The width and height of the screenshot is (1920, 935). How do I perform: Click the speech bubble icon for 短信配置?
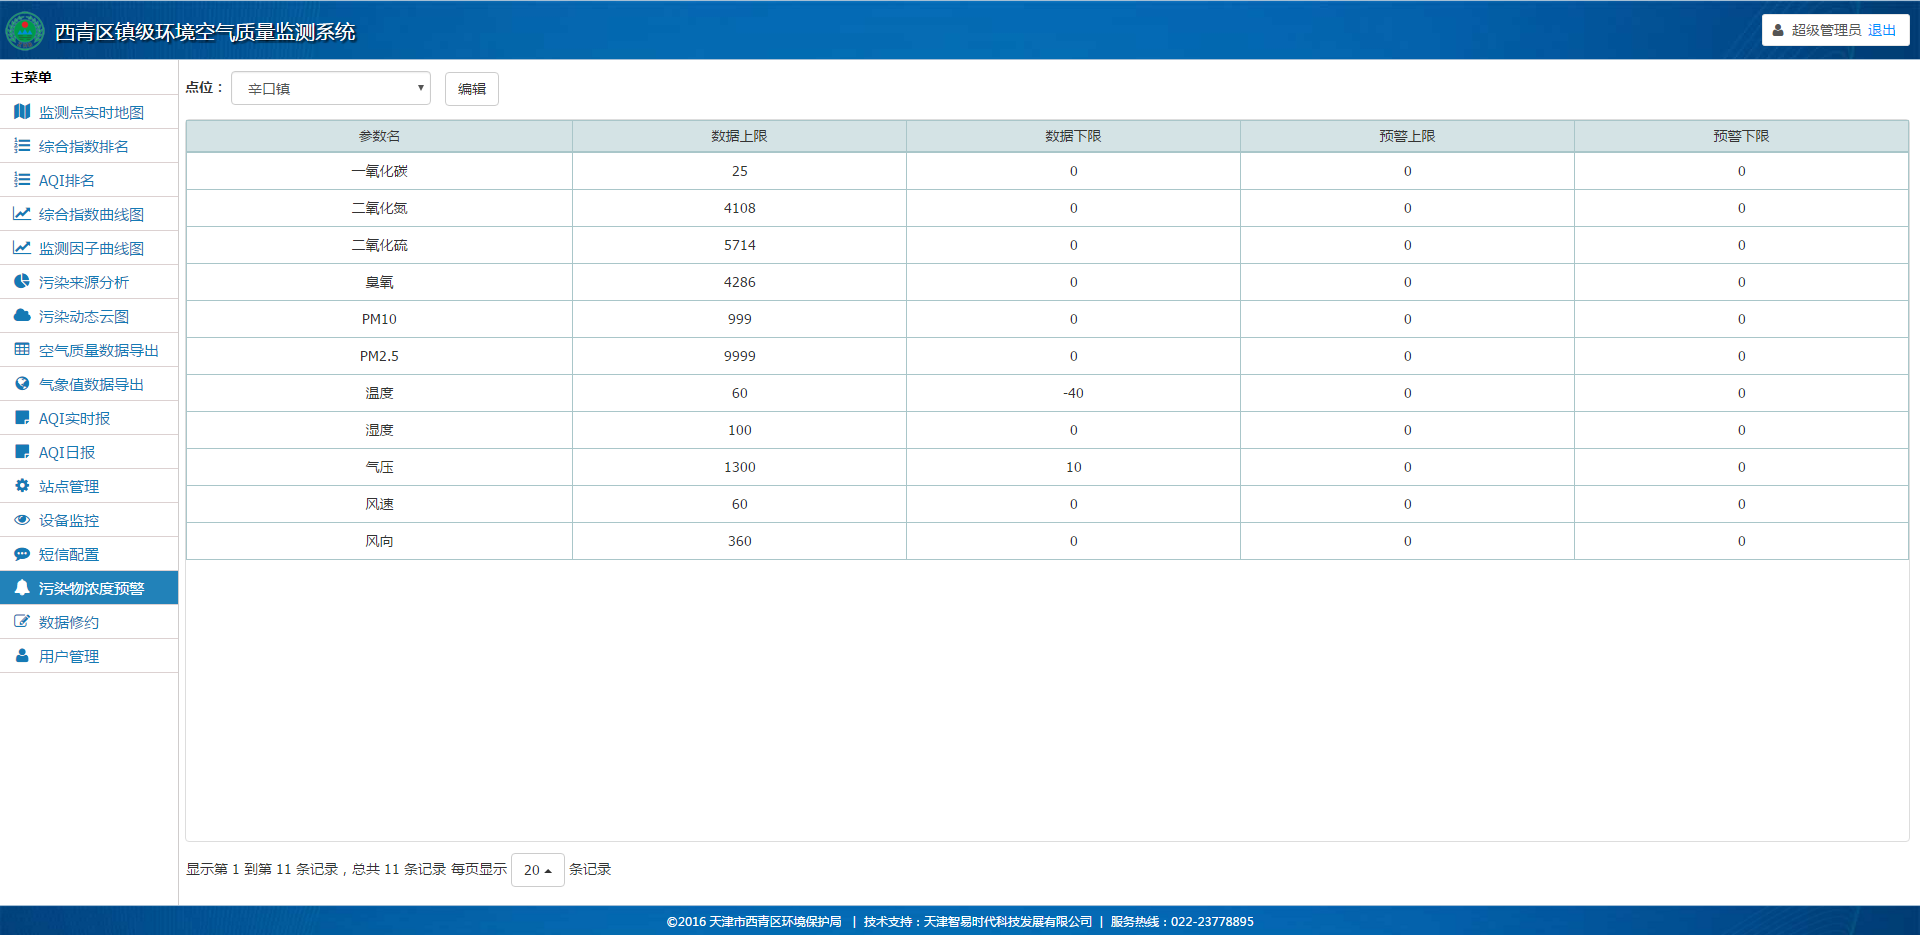(x=22, y=554)
